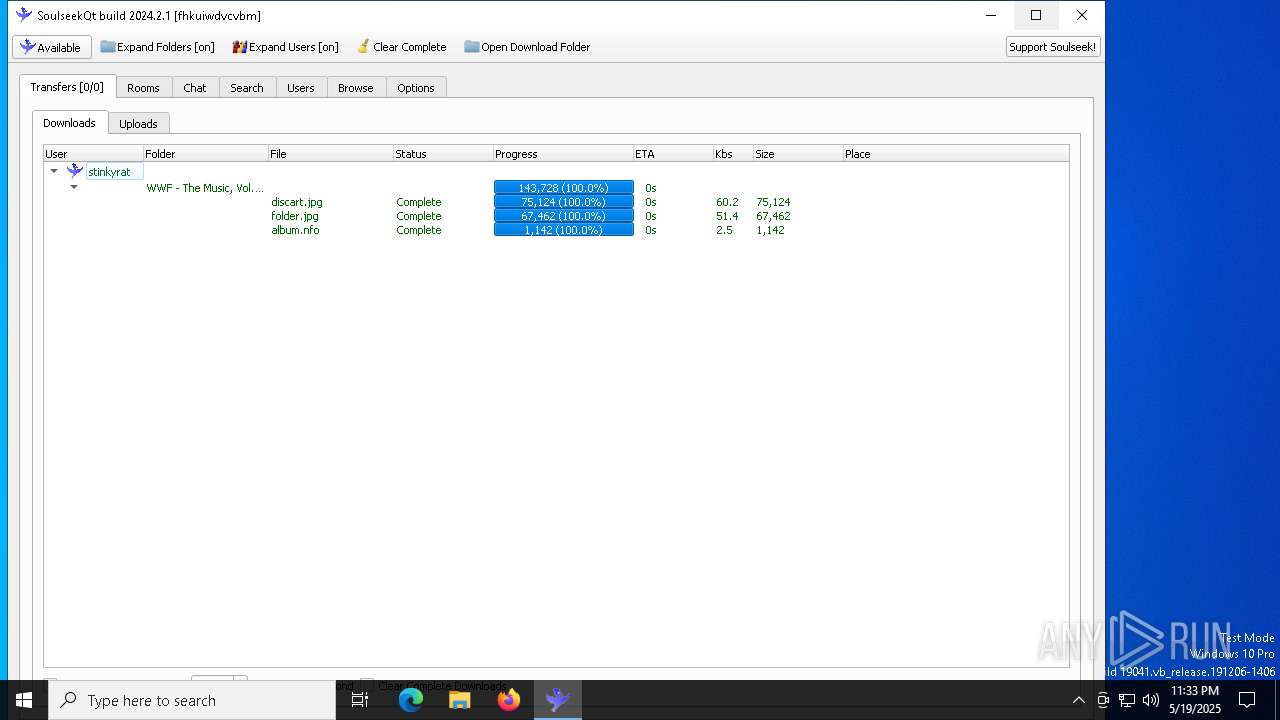Select the discart.jpg file
The image size is (1280, 720).
click(x=297, y=202)
